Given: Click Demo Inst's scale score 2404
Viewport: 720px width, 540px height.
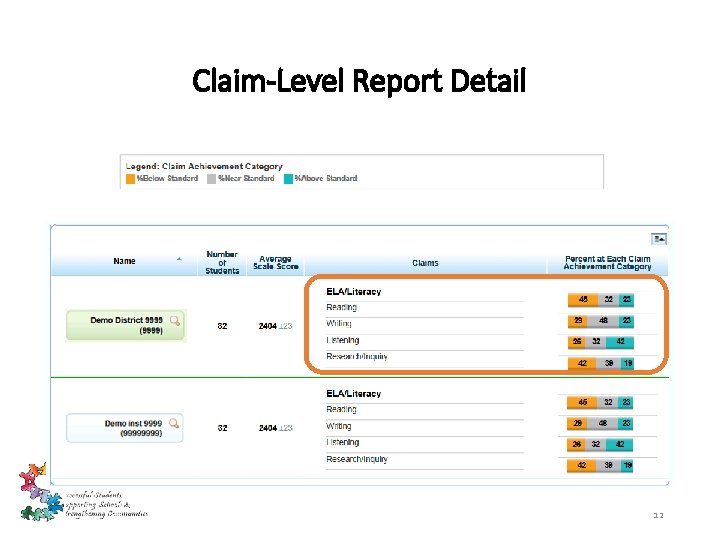Looking at the screenshot, I should pyautogui.click(x=268, y=428).
